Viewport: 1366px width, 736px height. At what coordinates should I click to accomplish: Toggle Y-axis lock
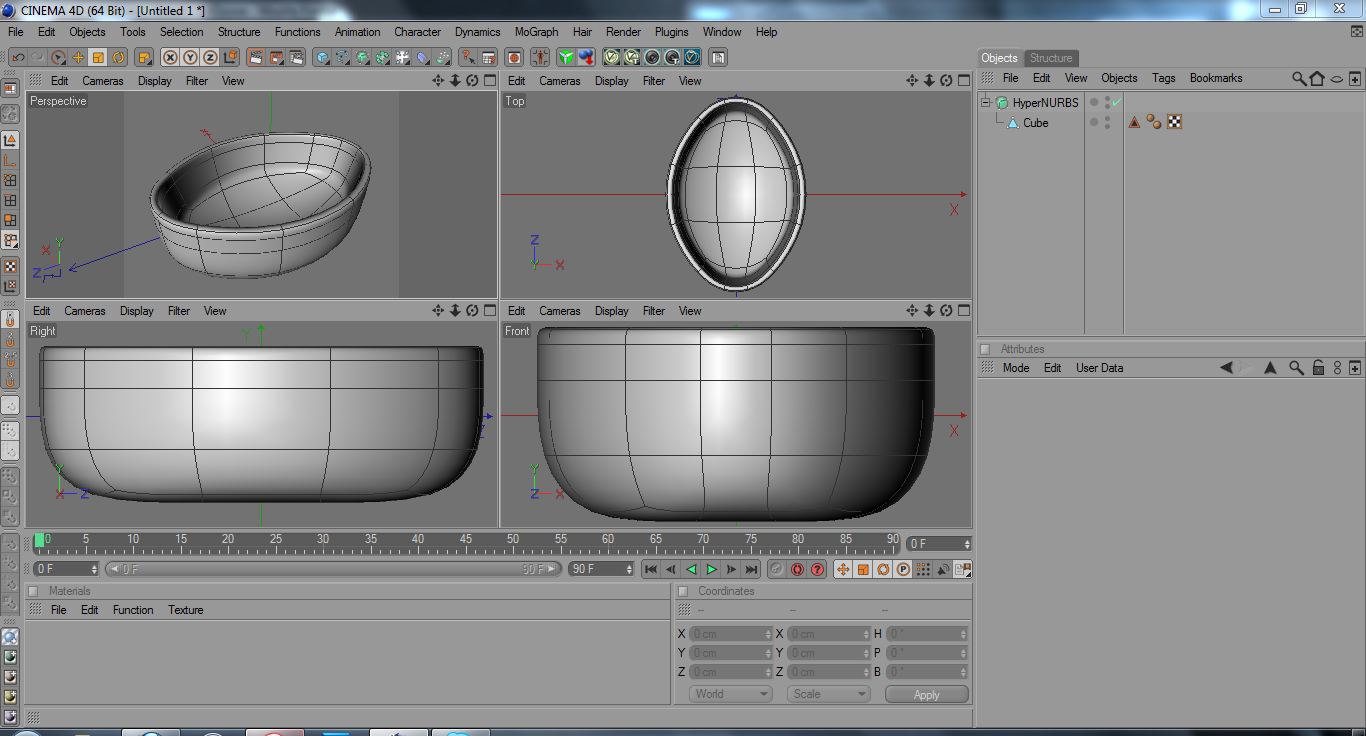[190, 57]
